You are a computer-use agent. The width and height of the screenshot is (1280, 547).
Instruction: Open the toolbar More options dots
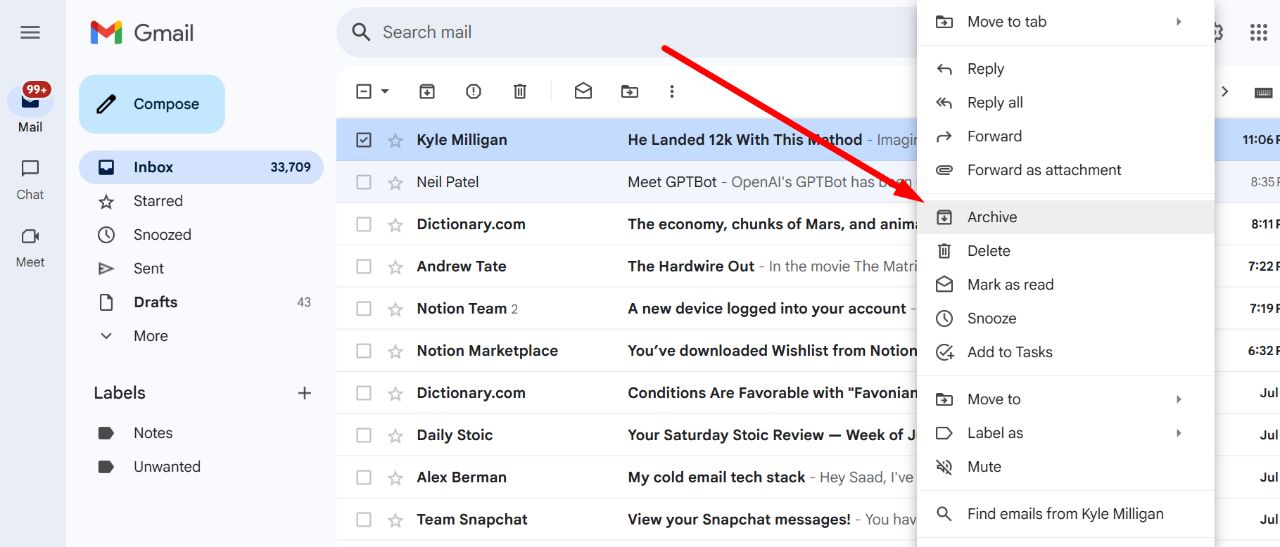click(672, 91)
